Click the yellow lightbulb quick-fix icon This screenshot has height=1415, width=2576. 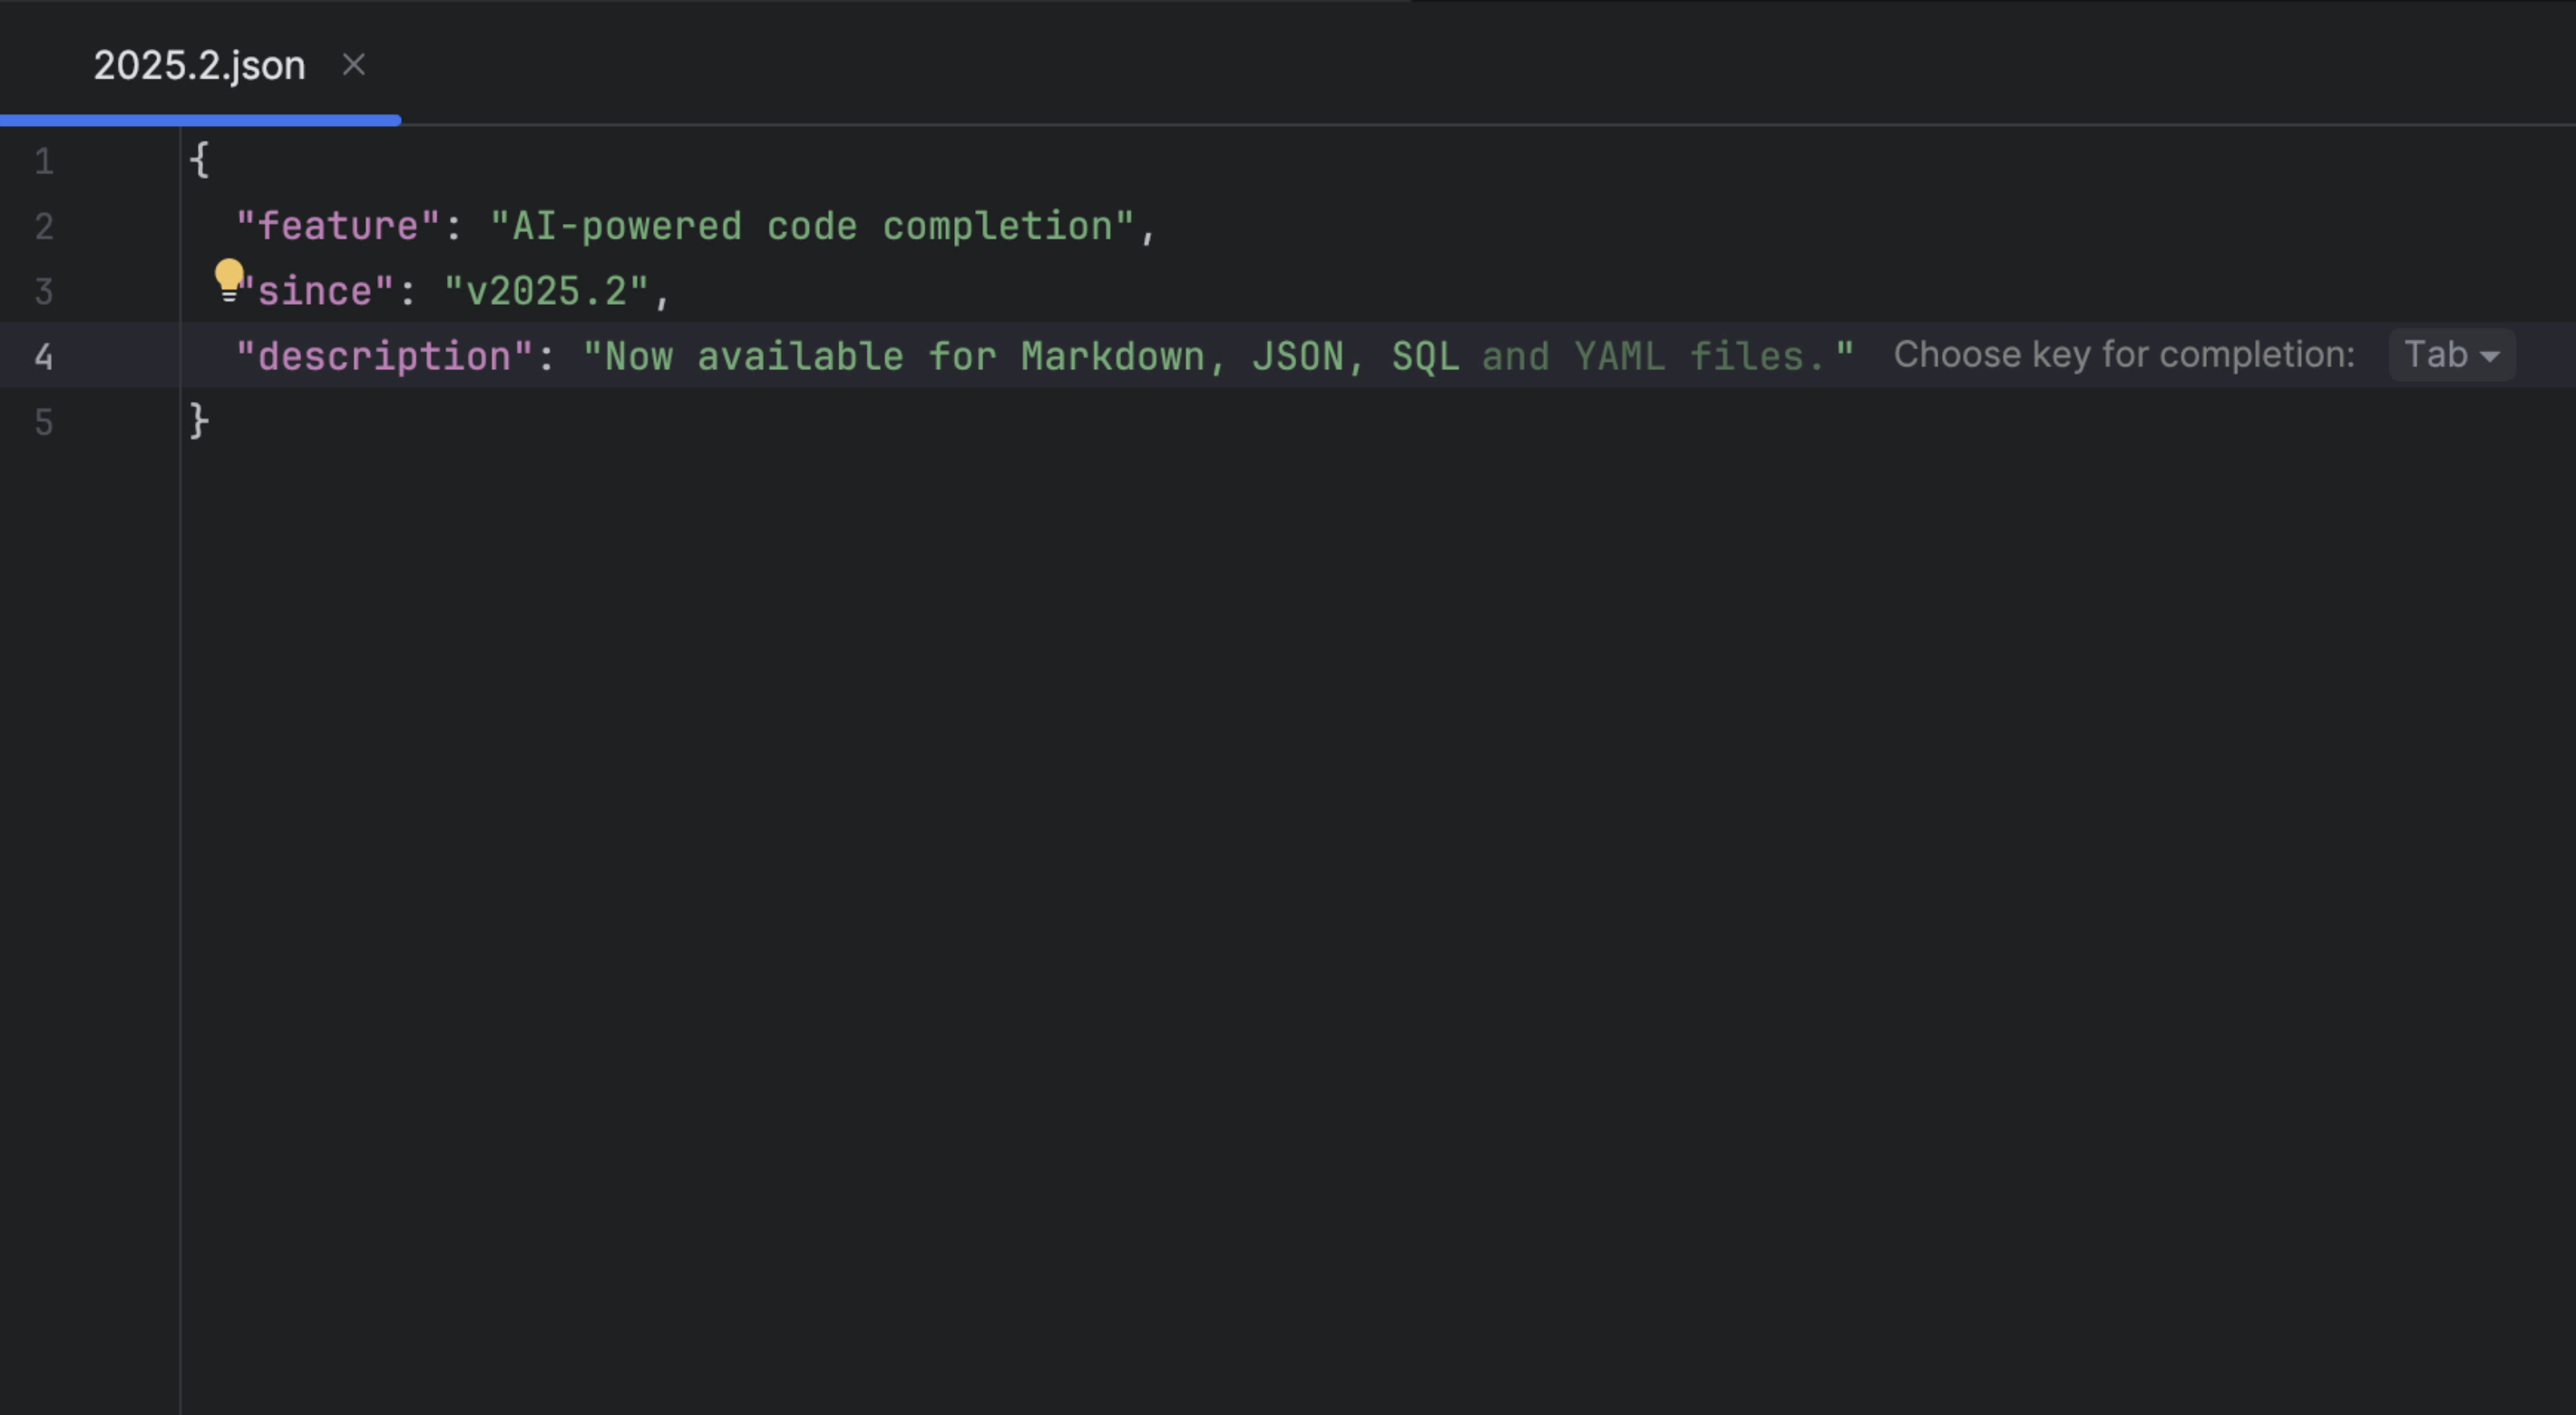[229, 280]
